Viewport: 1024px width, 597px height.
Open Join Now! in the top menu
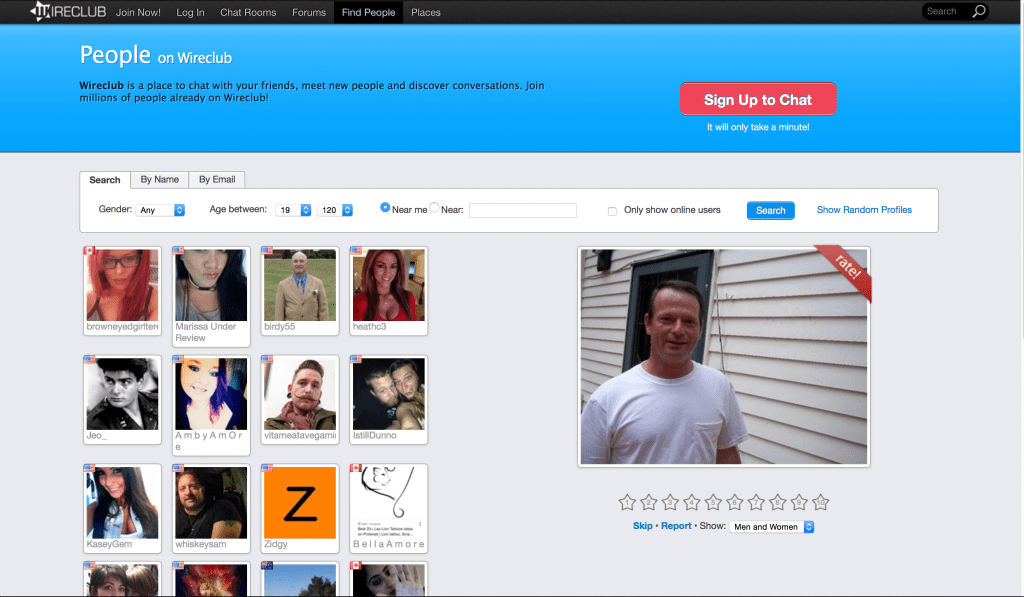click(138, 12)
